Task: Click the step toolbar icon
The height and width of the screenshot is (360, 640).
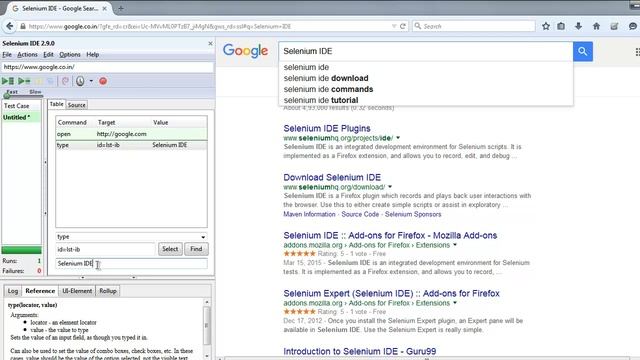Action: 50,81
